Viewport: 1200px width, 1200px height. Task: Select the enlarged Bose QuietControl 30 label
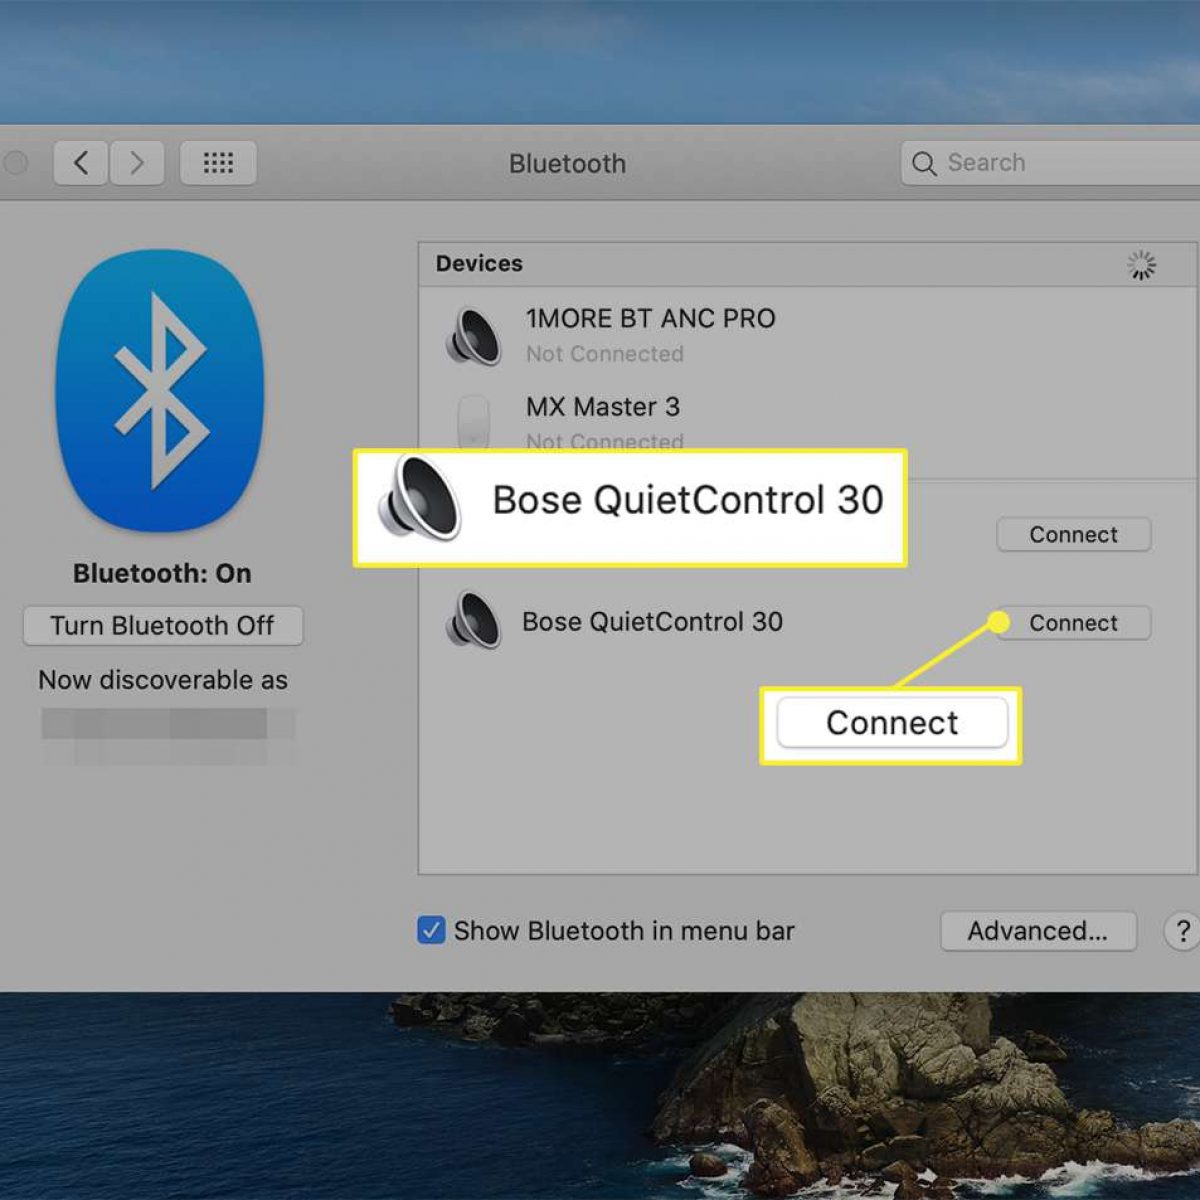[x=688, y=500]
